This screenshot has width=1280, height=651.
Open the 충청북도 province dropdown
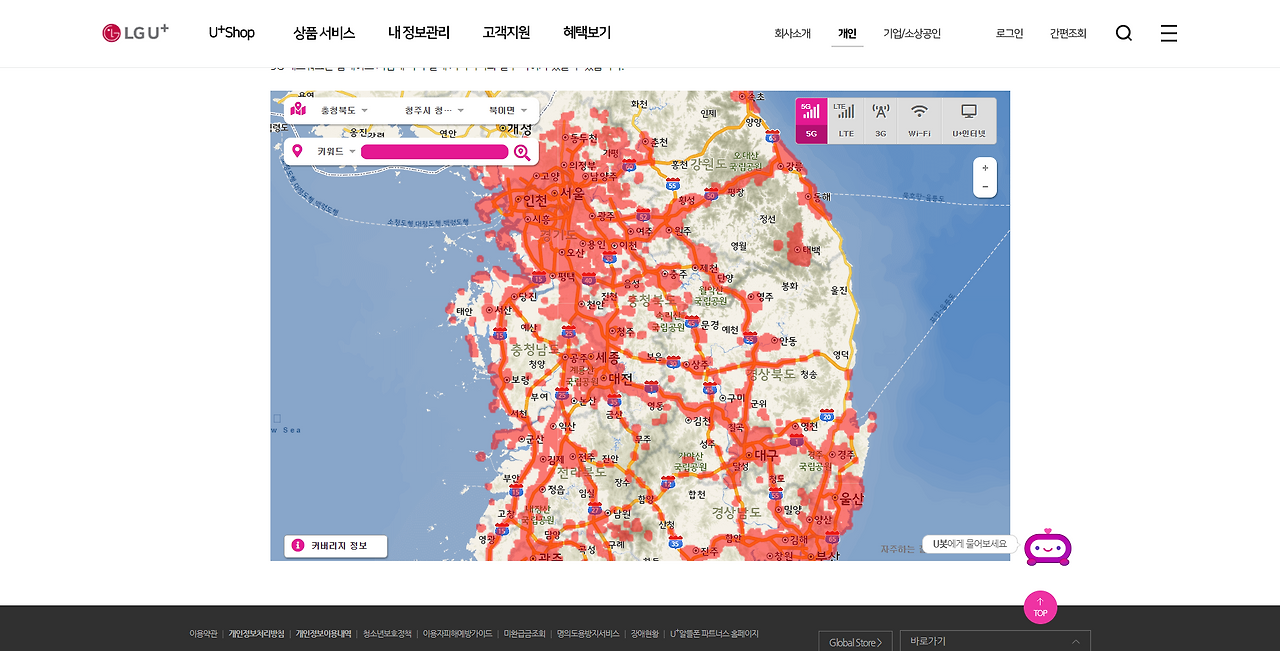[344, 110]
